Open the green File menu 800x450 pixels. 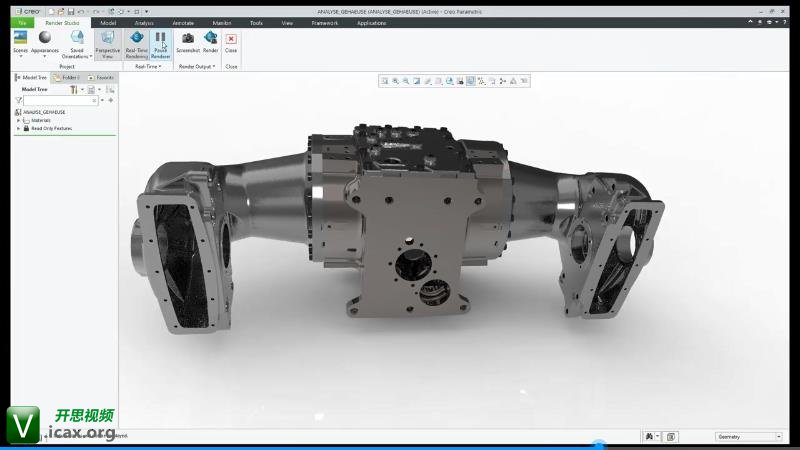(21, 22)
